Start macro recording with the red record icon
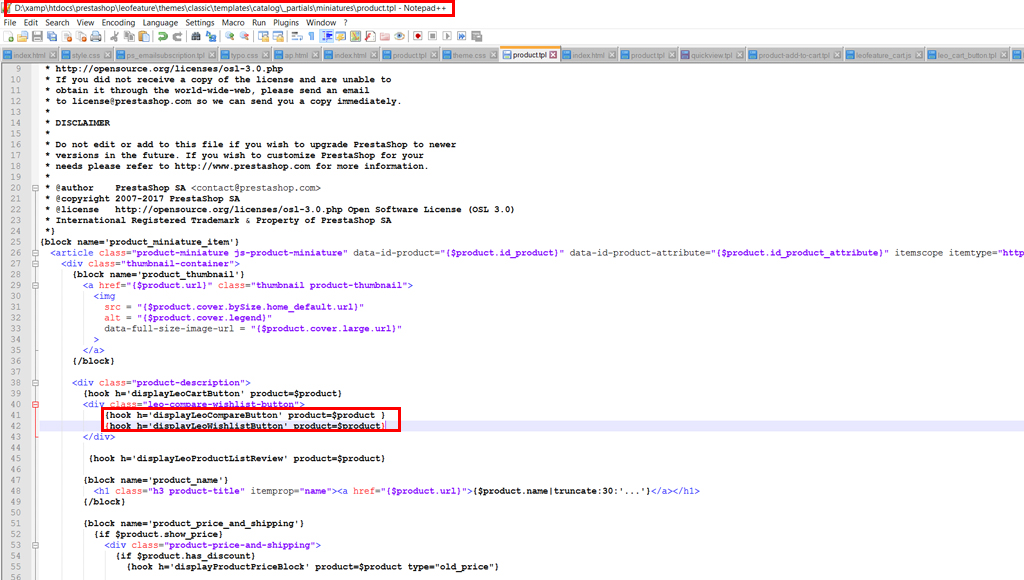The height and width of the screenshot is (580, 1024). tap(415, 37)
